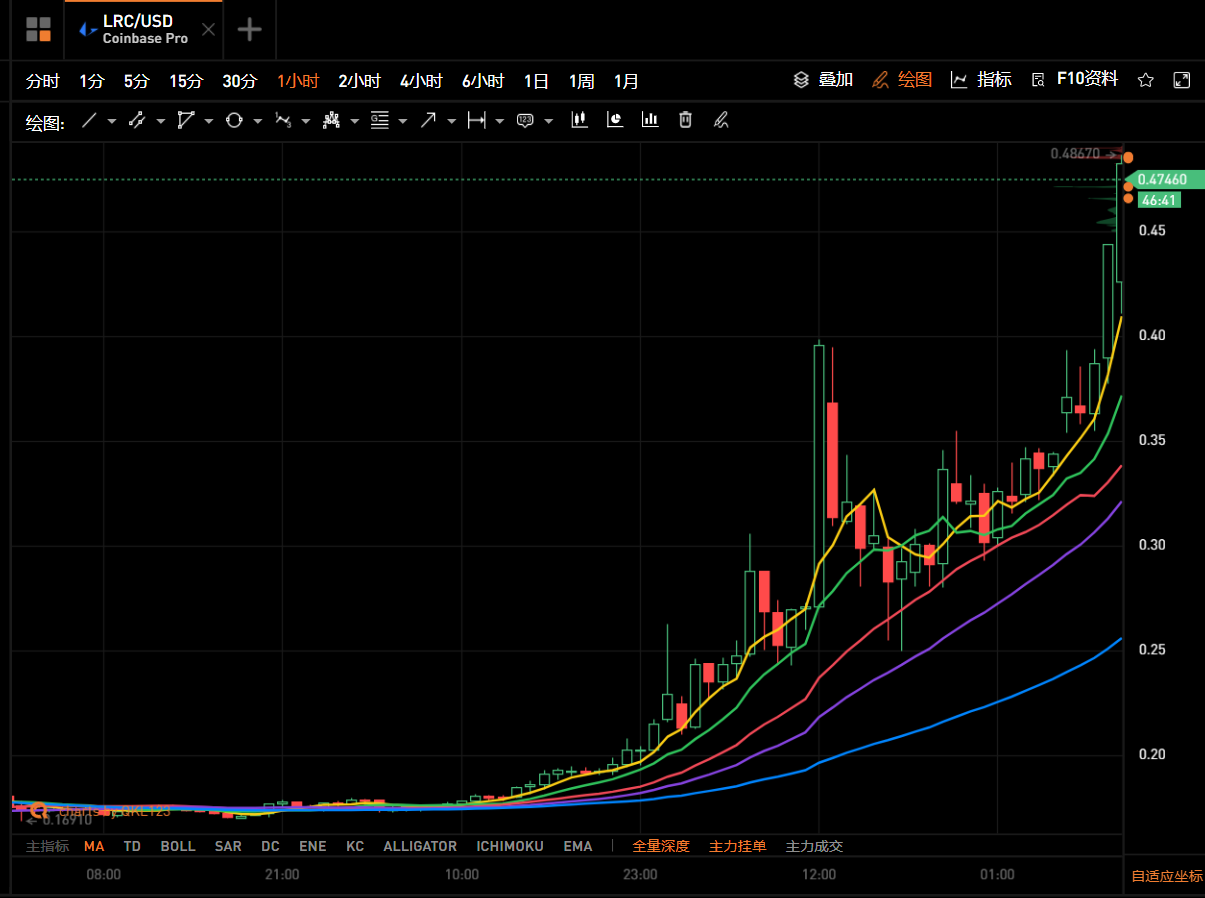The height and width of the screenshot is (898, 1205).
Task: Expand the text annotation tool dropdown arrow
Action: coord(548,122)
